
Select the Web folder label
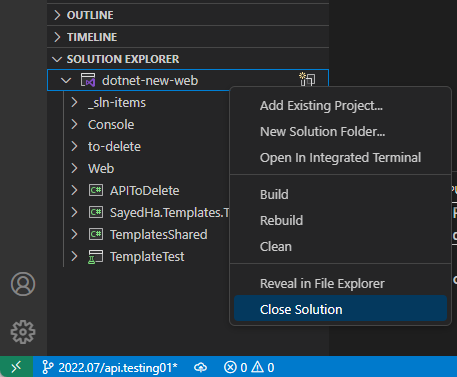tap(101, 169)
